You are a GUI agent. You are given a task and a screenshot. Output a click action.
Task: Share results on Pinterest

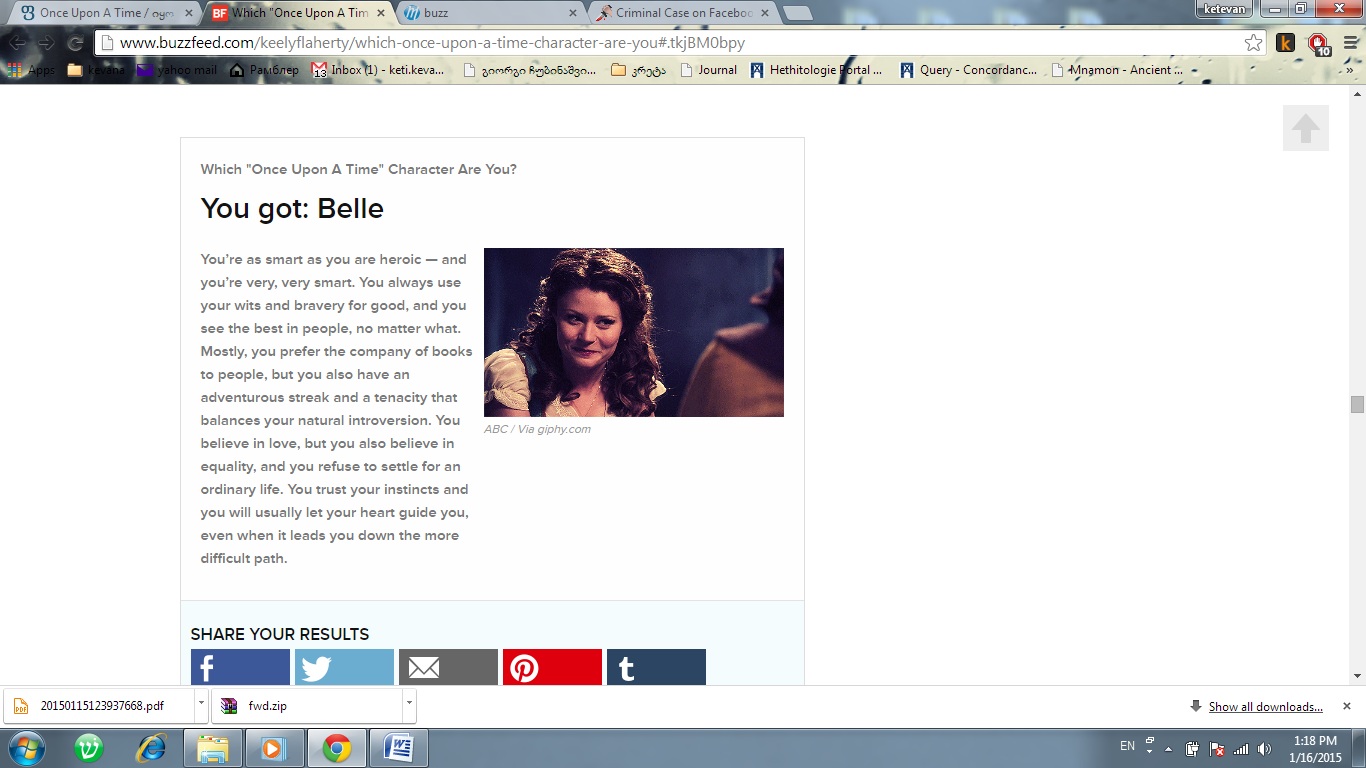(552, 667)
